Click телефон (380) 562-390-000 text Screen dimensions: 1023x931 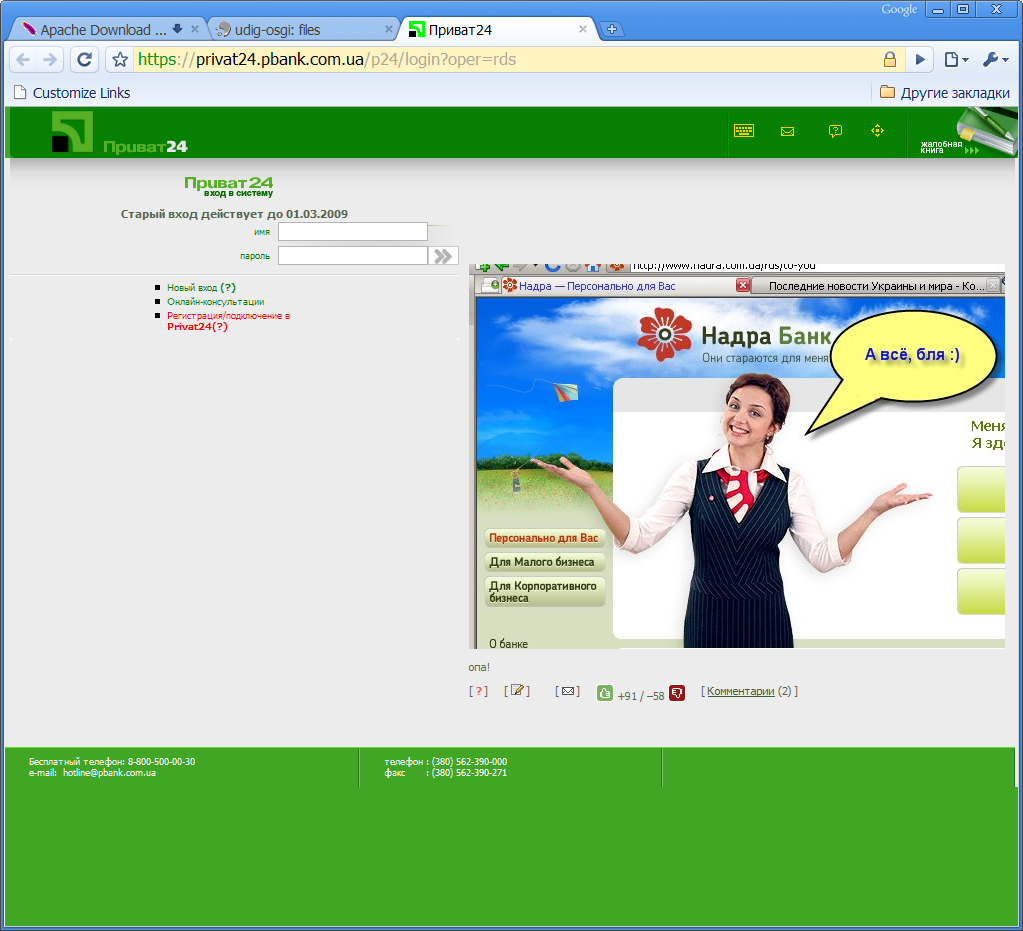pos(446,761)
